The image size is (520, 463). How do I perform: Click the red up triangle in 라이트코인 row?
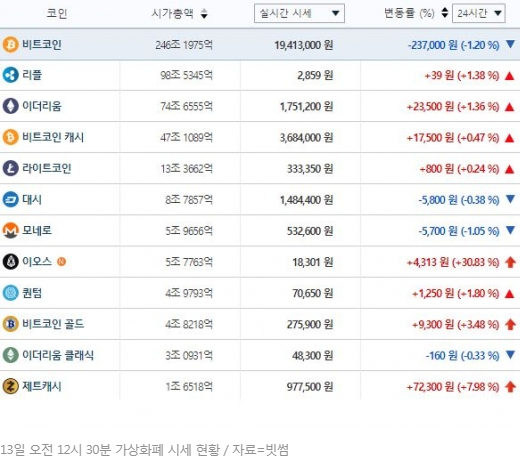click(x=510, y=169)
